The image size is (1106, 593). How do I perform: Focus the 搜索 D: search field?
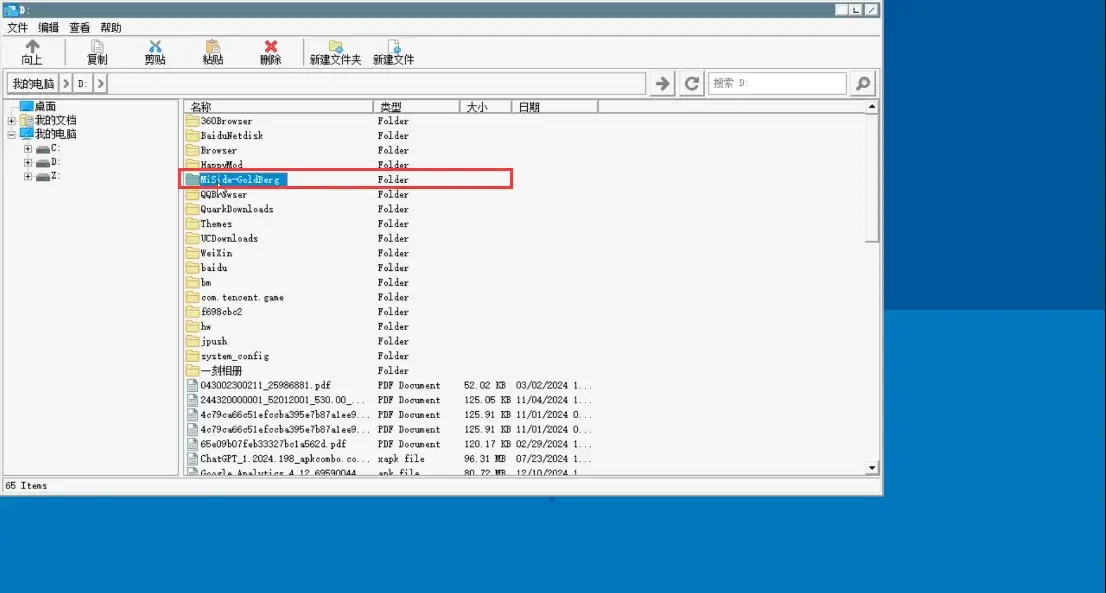(777, 84)
